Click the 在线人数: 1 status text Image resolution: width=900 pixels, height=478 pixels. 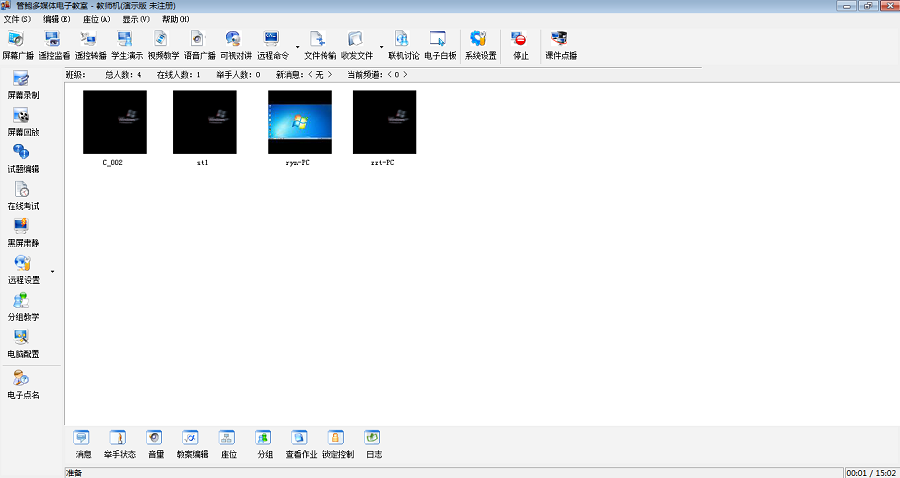click(179, 75)
